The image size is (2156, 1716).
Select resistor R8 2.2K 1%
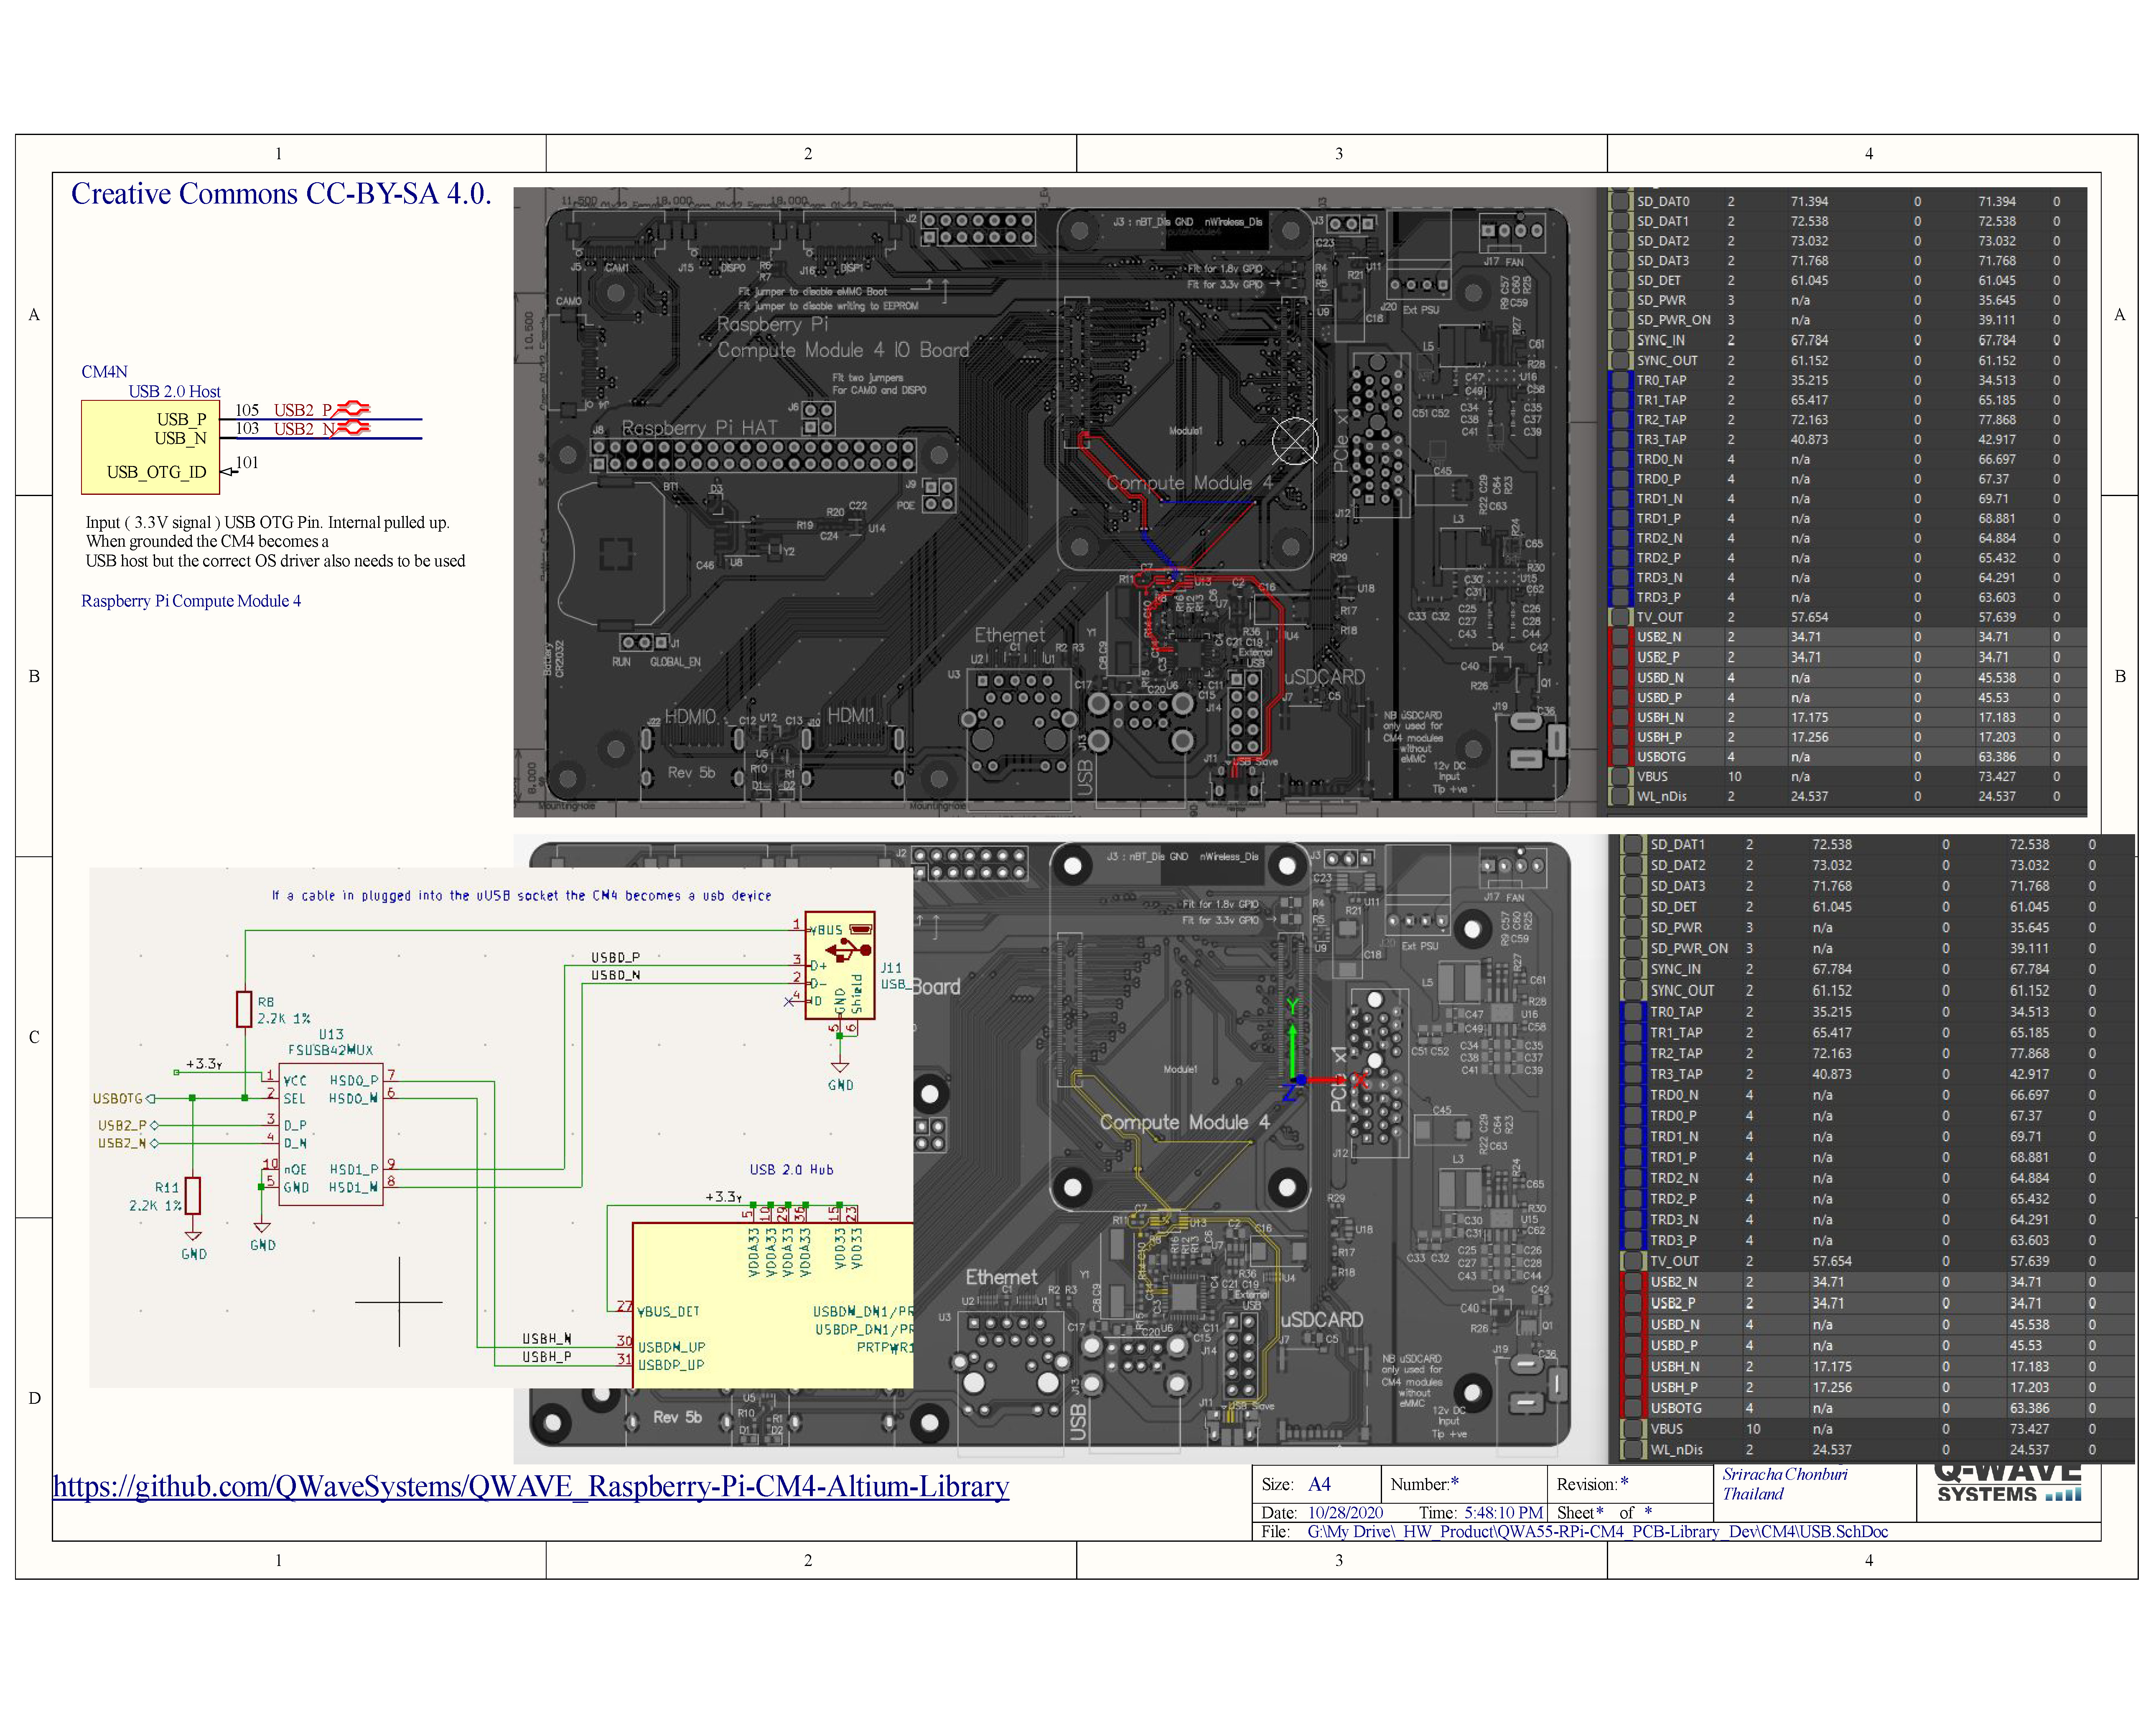244,1009
